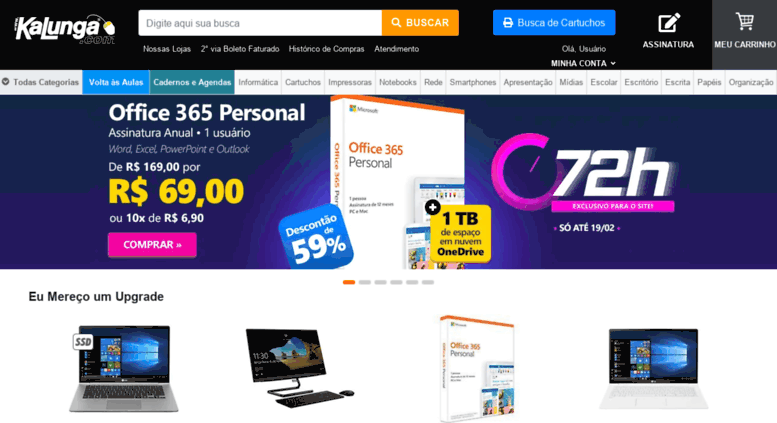The width and height of the screenshot is (777, 423).
Task: Open the Nossas Lojas link
Action: (167, 49)
